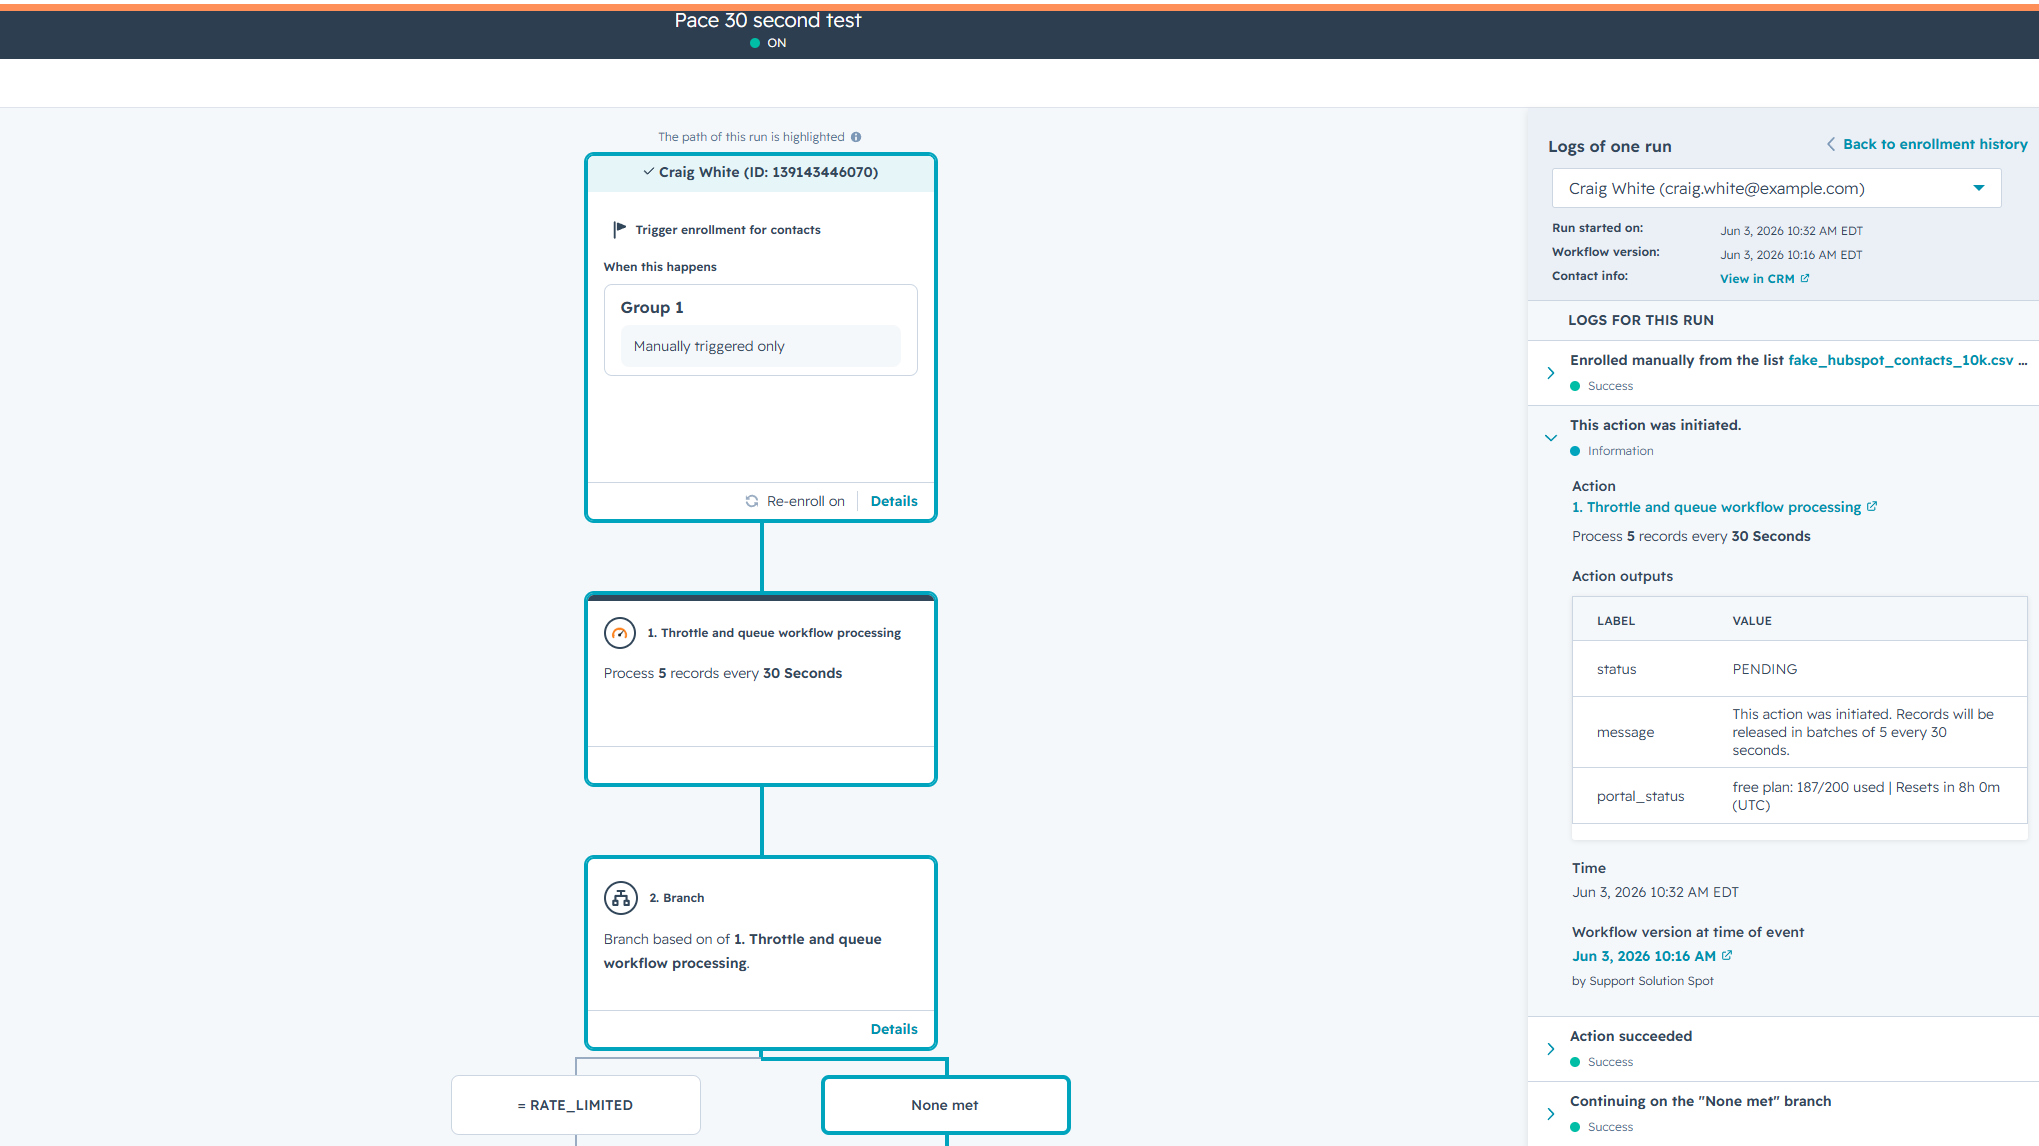Click the Run started on date value
Image resolution: width=2039 pixels, height=1146 pixels.
click(x=1791, y=231)
